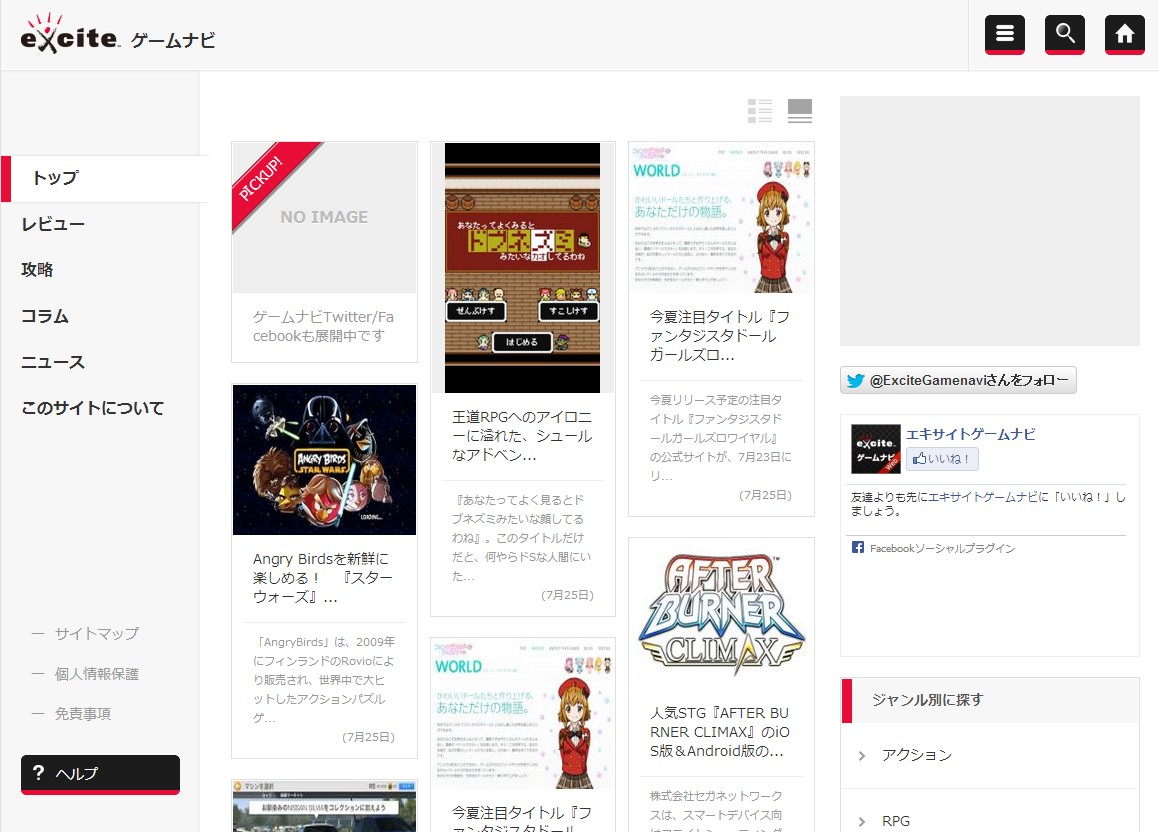Click the Twitter bird icon
The image size is (1158, 832).
[855, 381]
